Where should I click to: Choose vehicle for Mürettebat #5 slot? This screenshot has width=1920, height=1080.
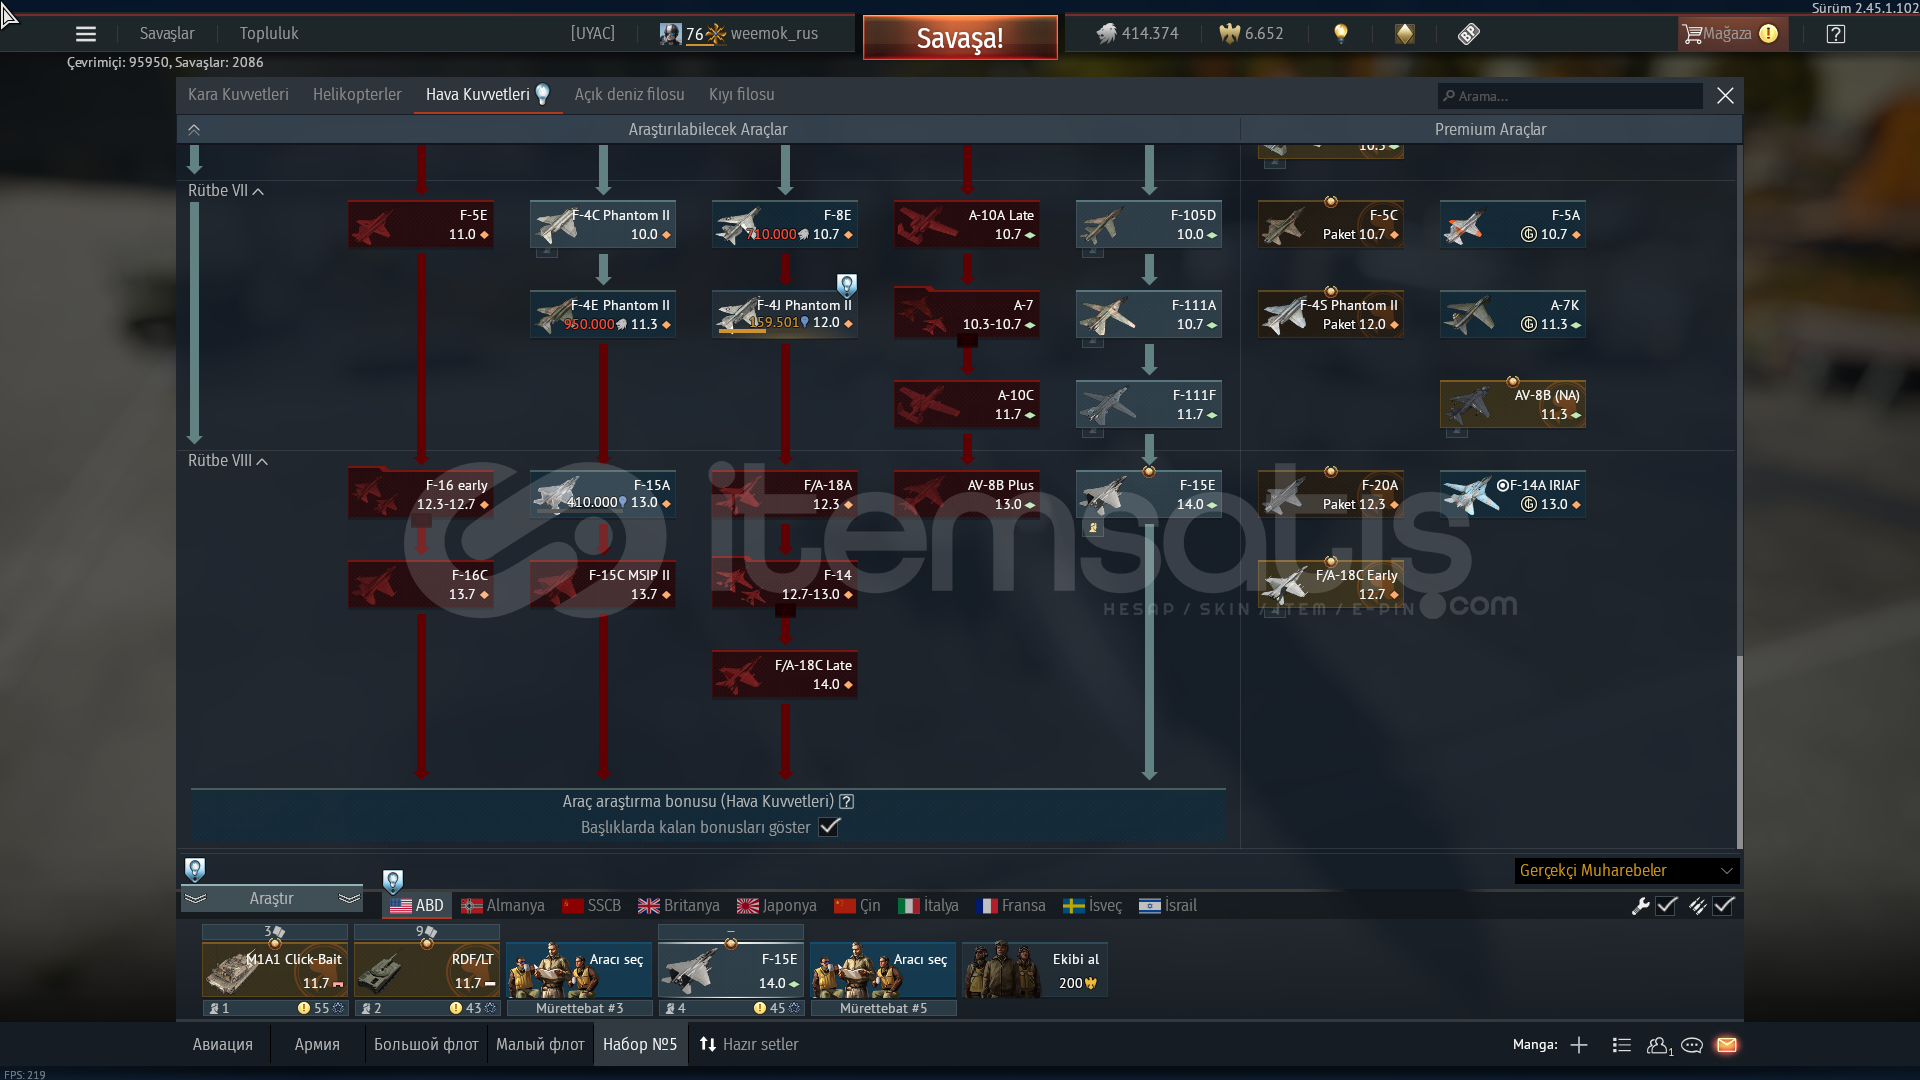[x=883, y=970]
